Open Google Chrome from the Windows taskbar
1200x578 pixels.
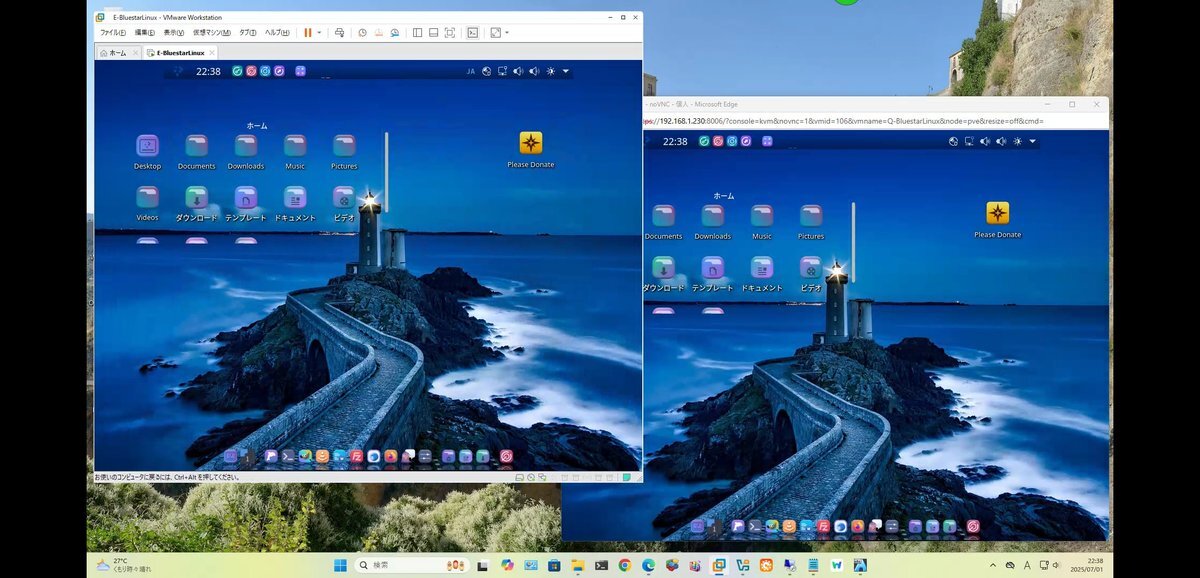coord(625,565)
